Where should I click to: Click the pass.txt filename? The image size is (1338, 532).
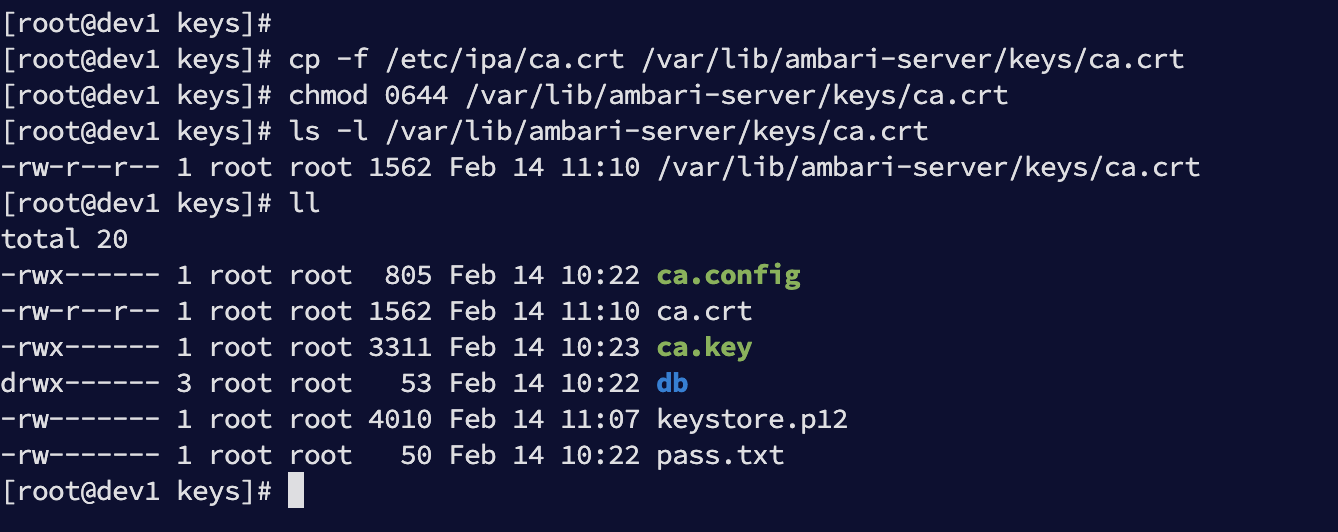pyautogui.click(x=720, y=455)
